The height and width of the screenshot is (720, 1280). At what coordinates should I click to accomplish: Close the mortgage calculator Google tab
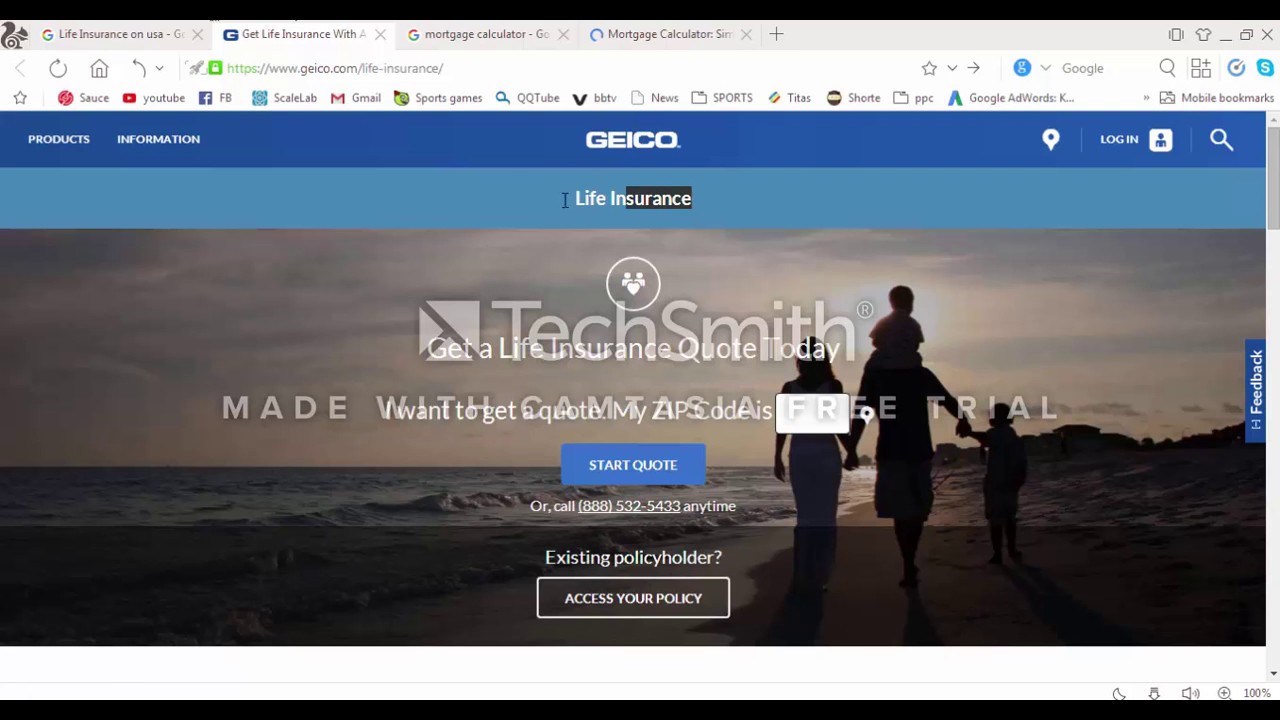(x=563, y=34)
